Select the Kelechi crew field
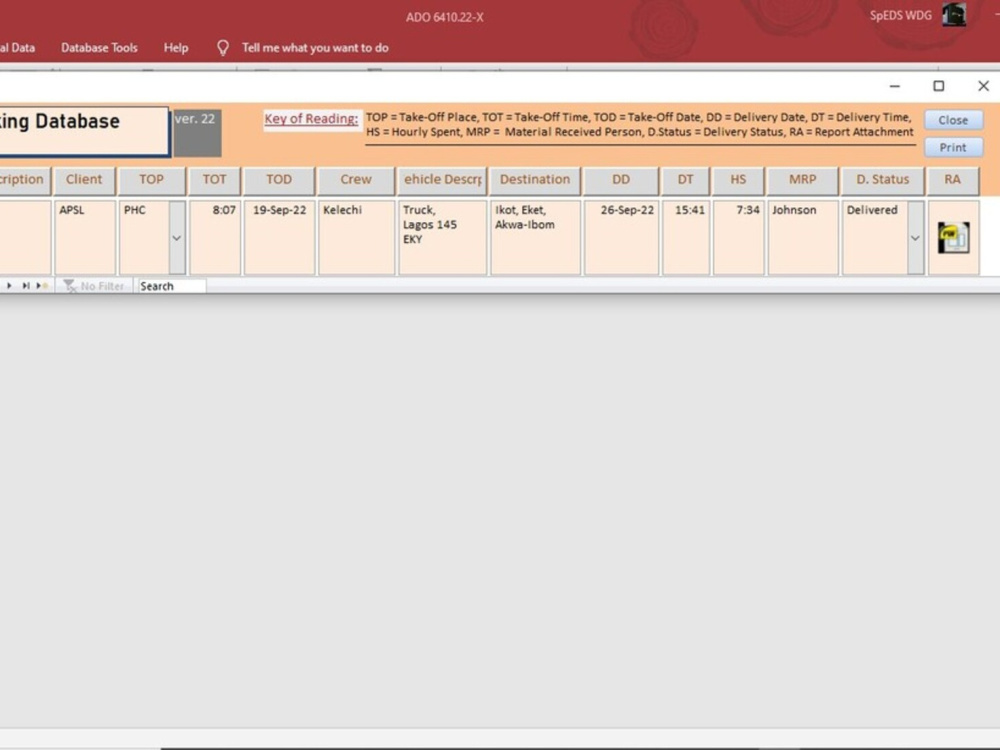Screen dimensions: 1000x750 tap(357, 238)
